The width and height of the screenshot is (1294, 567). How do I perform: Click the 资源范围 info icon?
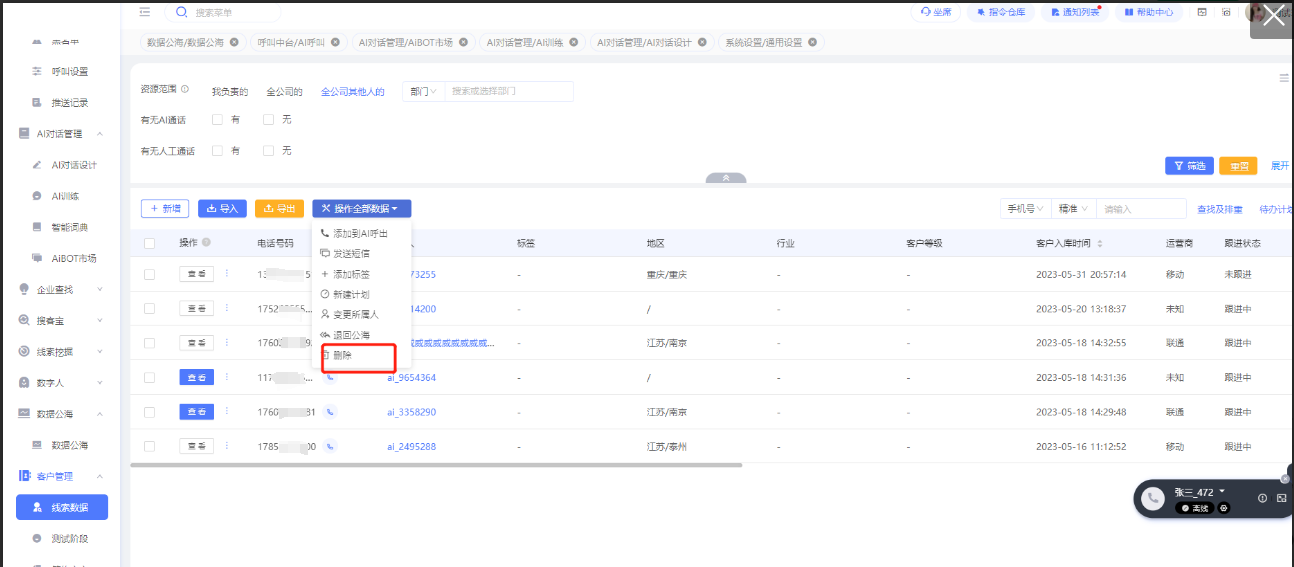[x=185, y=90]
